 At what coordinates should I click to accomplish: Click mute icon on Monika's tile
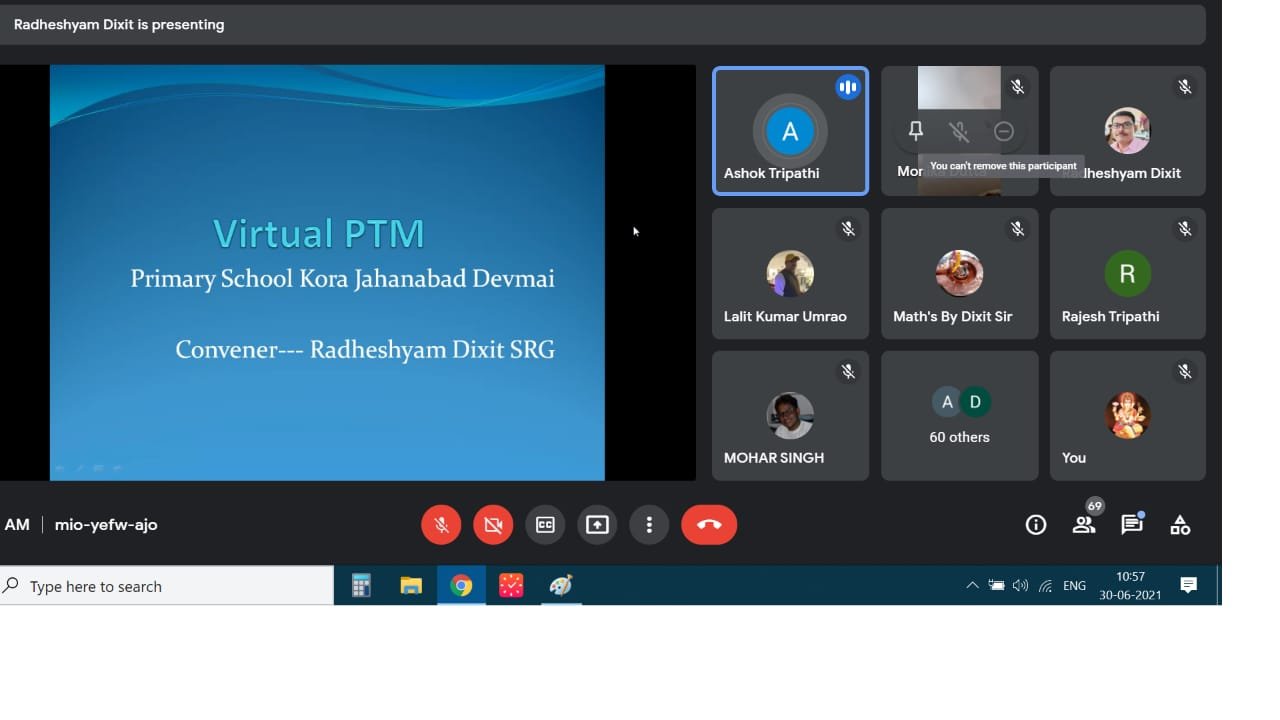(x=959, y=131)
